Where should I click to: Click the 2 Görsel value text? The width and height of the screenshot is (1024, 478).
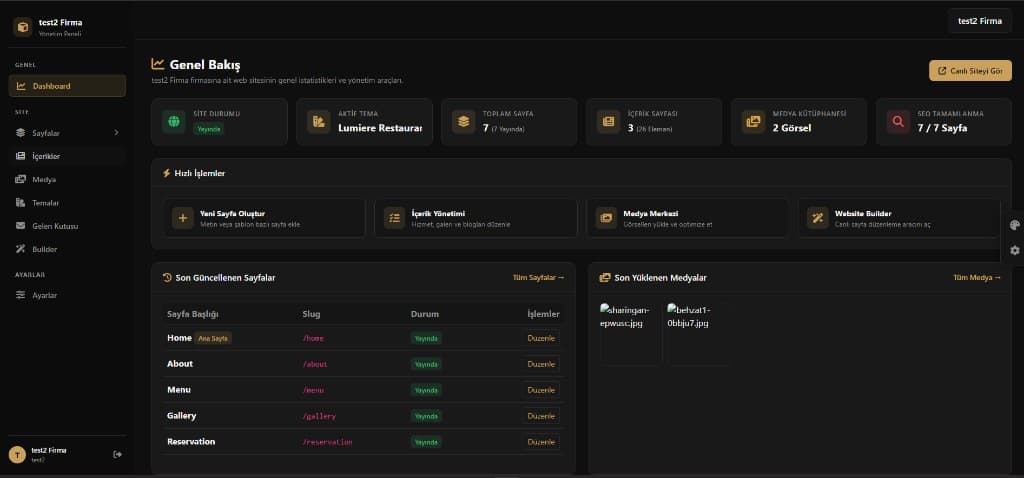pos(792,128)
